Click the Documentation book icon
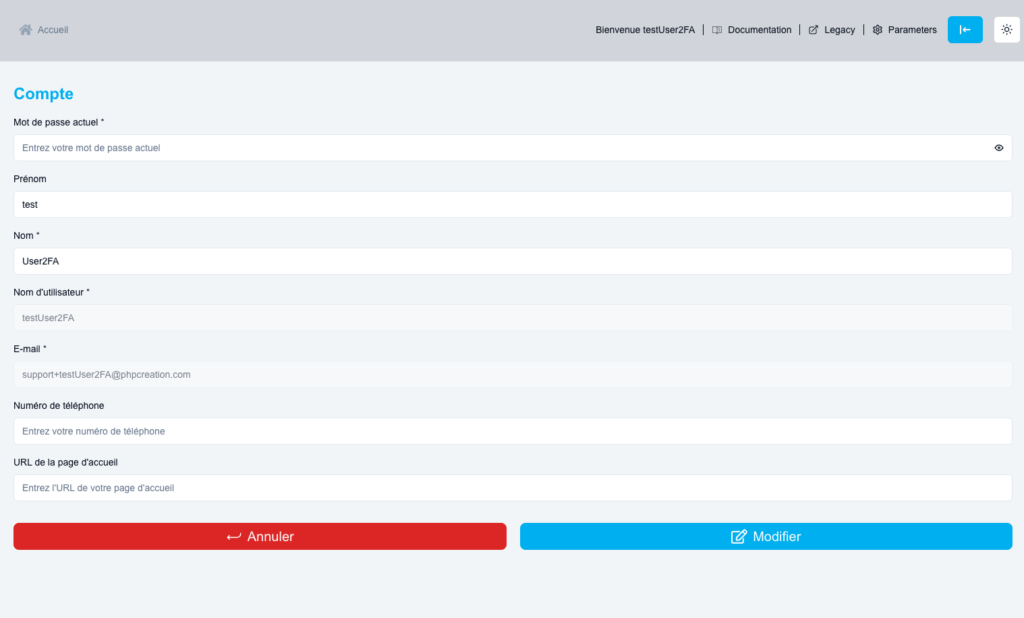The image size is (1024, 618). 717,30
